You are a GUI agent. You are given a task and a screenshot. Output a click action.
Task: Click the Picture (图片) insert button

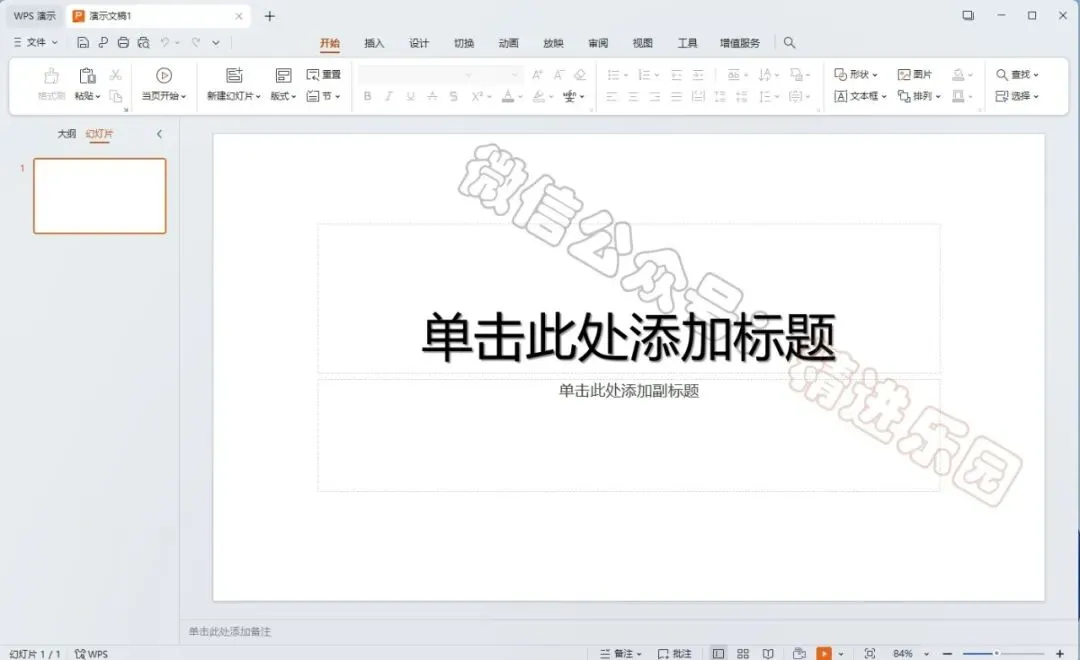(x=915, y=74)
